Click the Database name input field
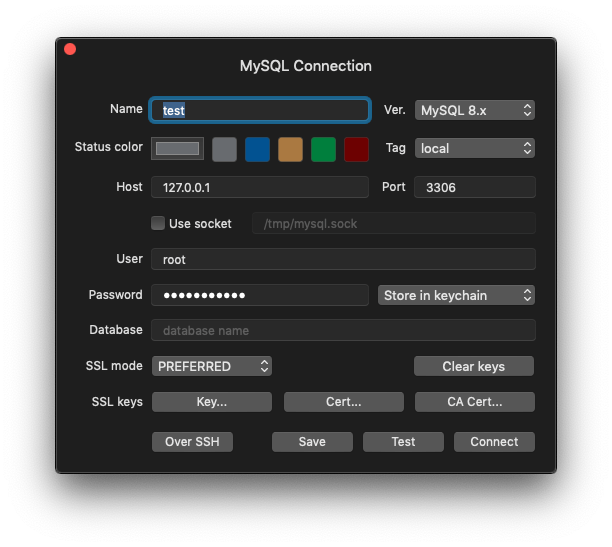 click(x=343, y=331)
